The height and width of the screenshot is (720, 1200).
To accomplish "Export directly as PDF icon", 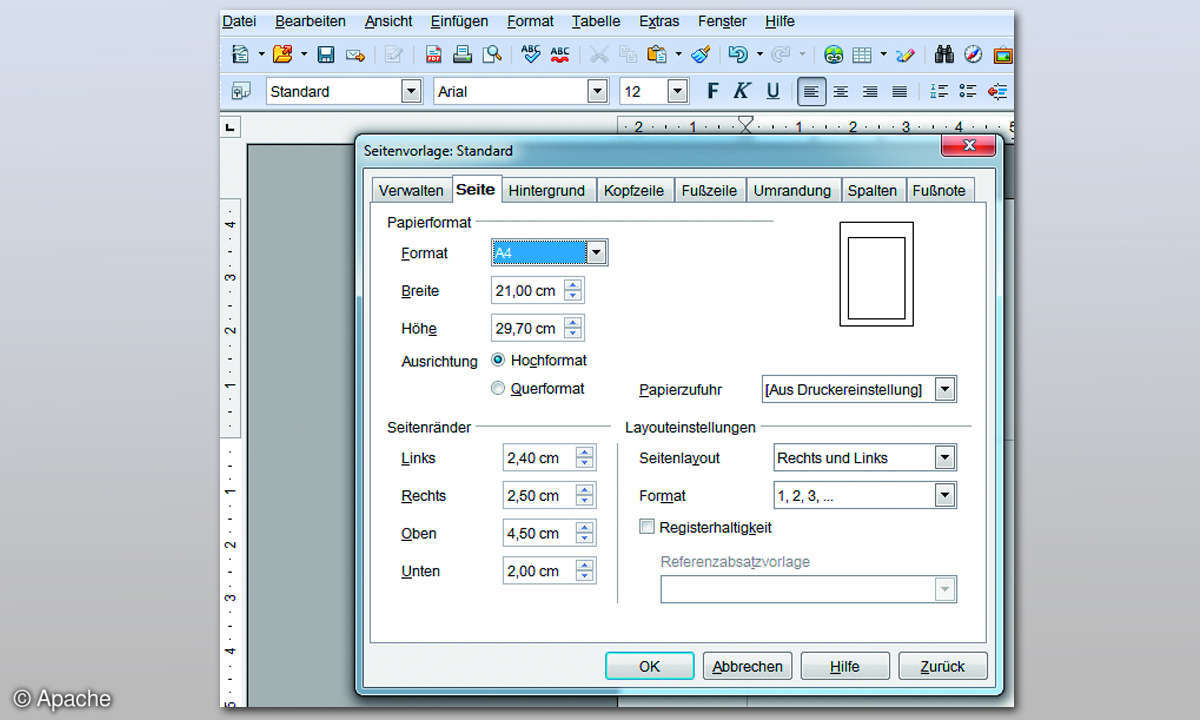I will coord(434,54).
